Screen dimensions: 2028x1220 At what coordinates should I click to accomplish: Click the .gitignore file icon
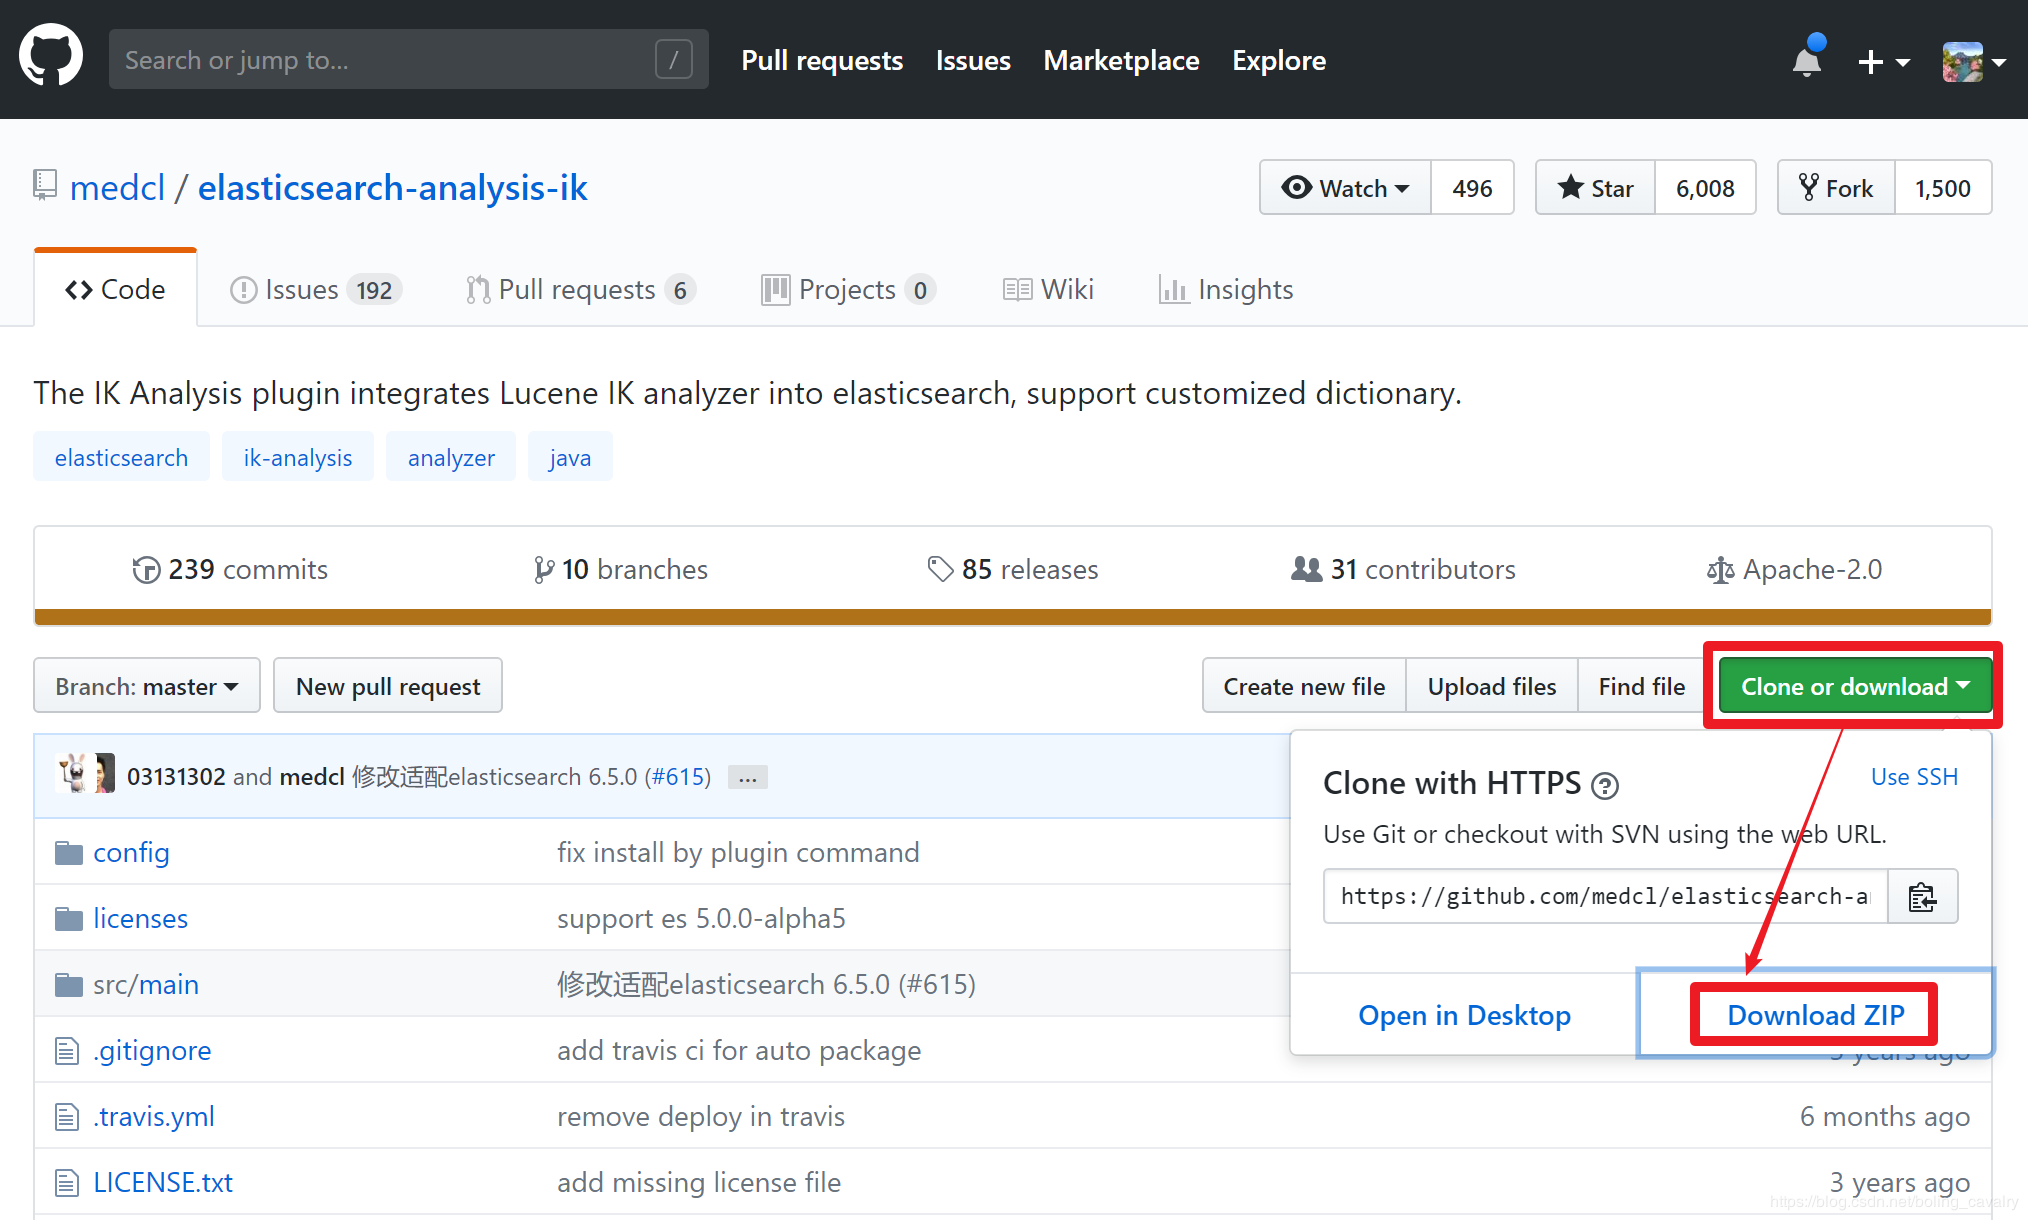[67, 1051]
